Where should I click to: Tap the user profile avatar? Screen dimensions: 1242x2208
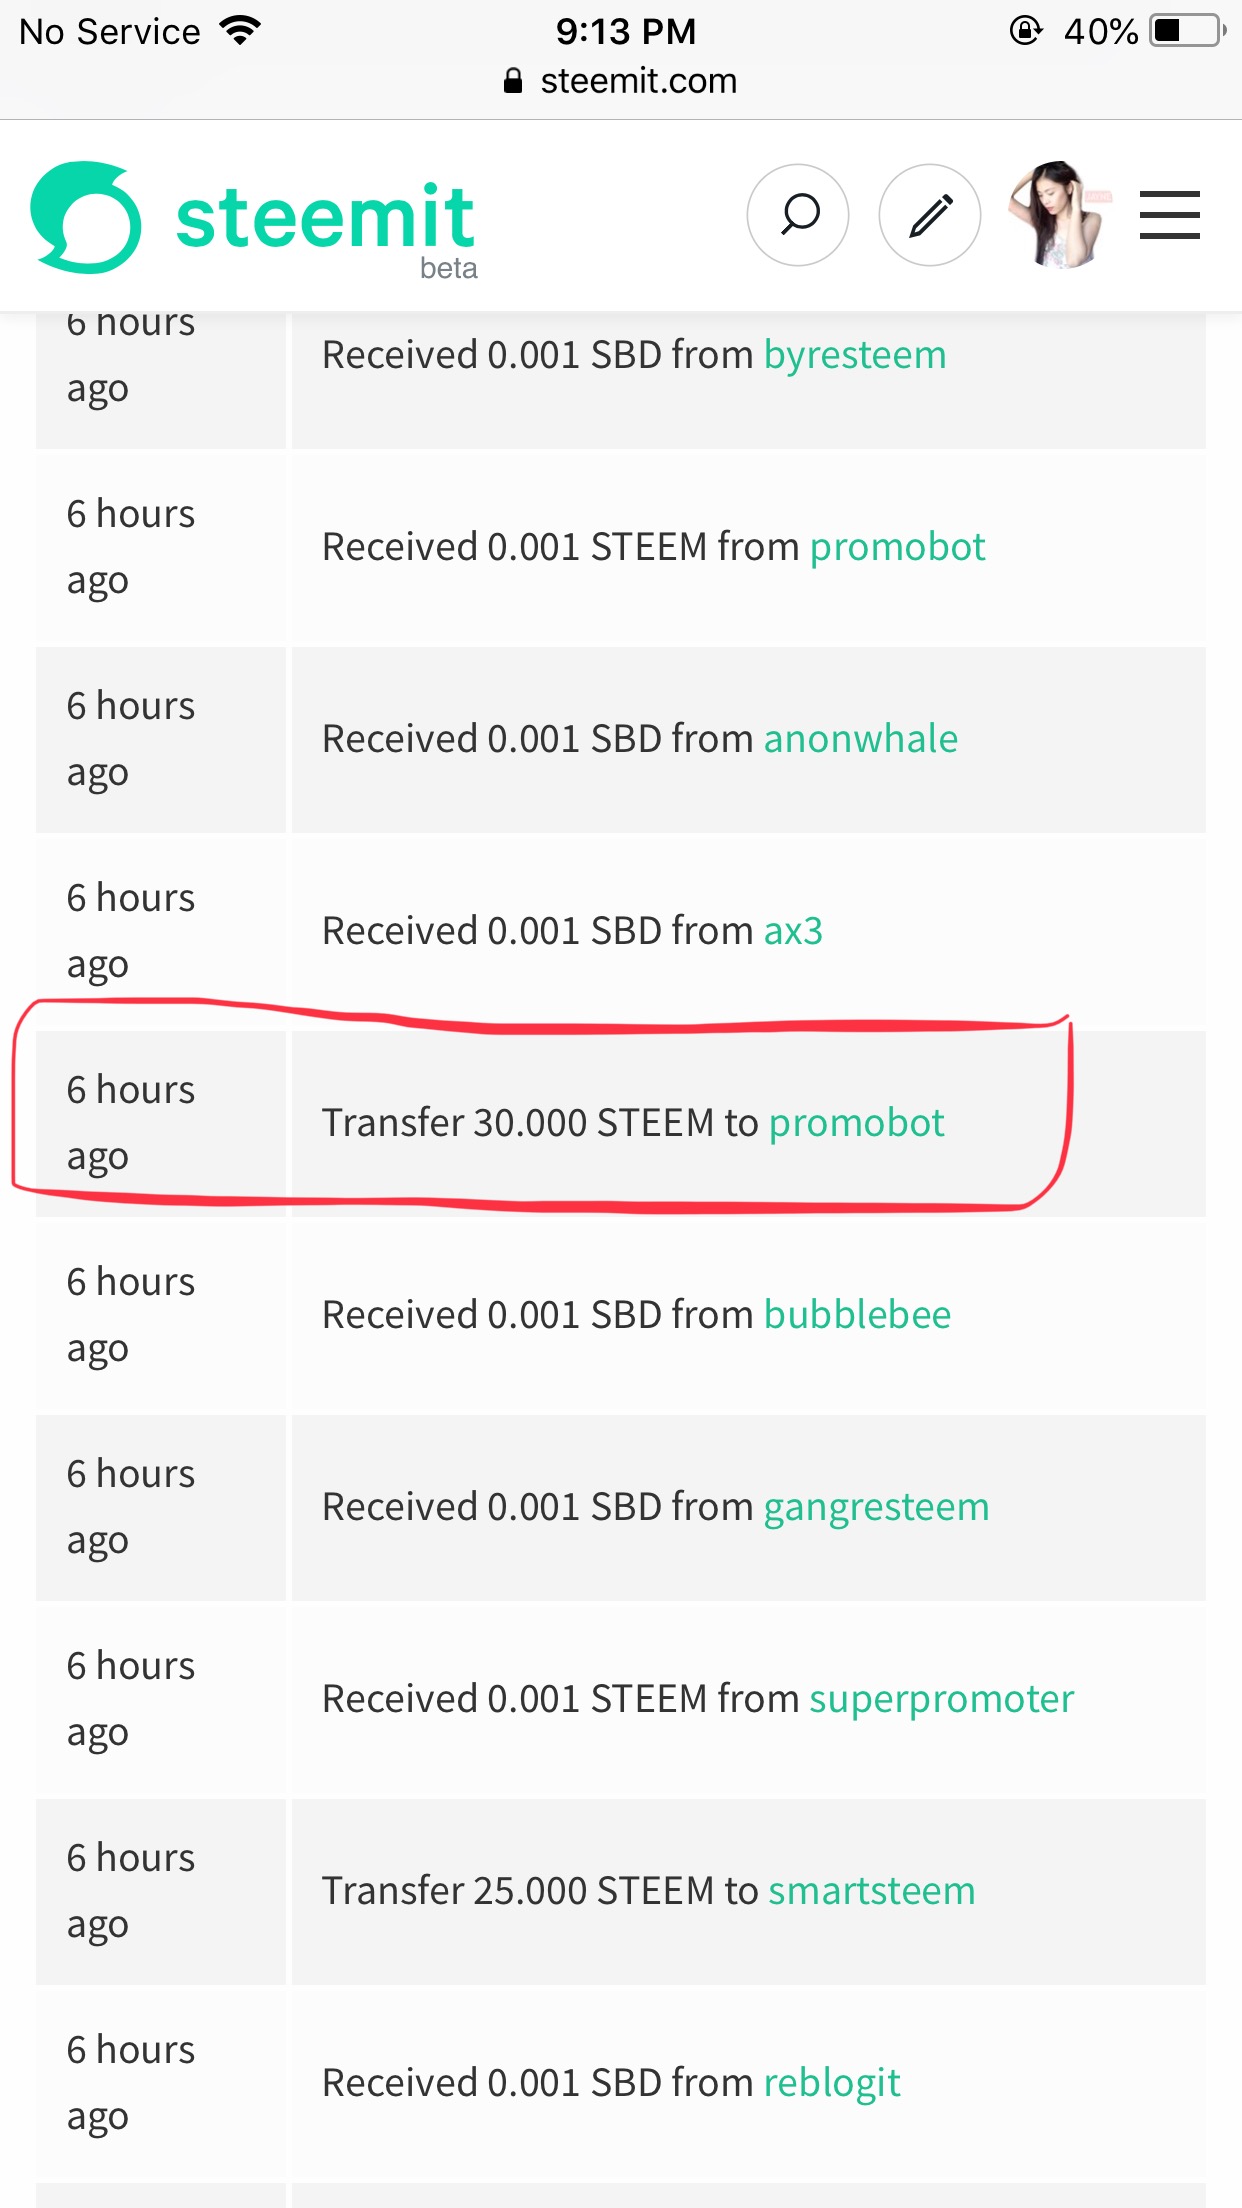tap(1058, 215)
